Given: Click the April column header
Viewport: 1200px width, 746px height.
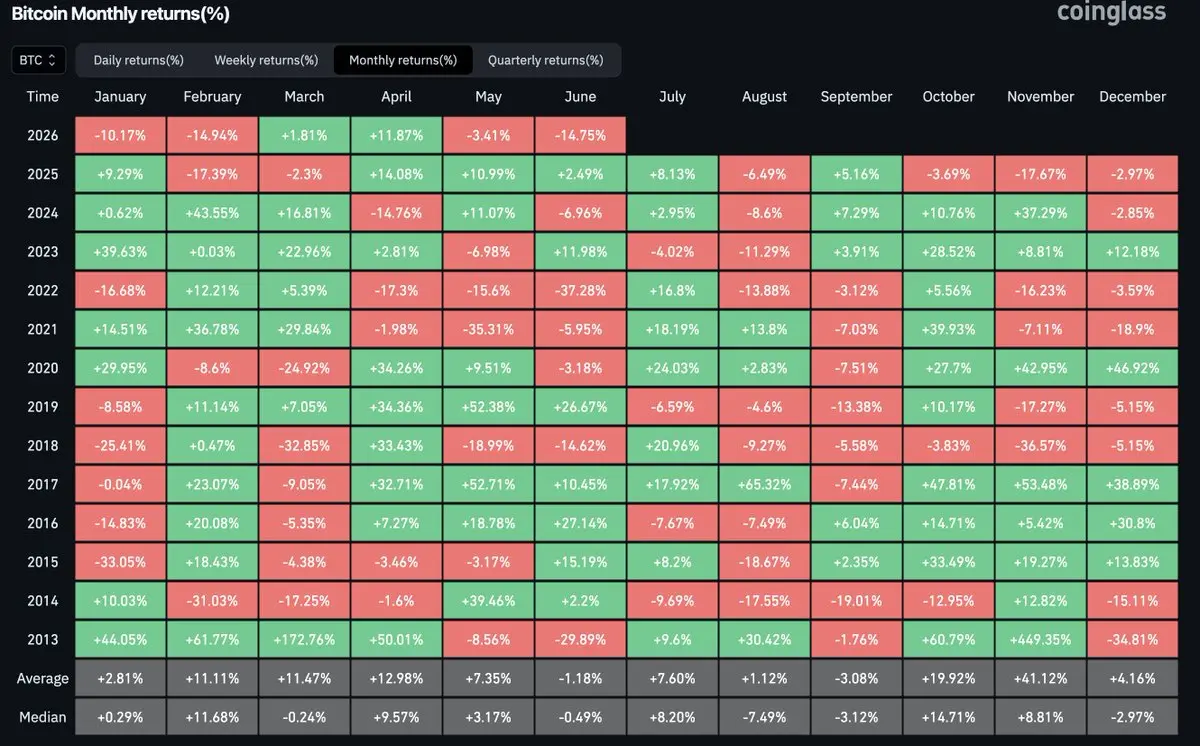Looking at the screenshot, I should [396, 97].
